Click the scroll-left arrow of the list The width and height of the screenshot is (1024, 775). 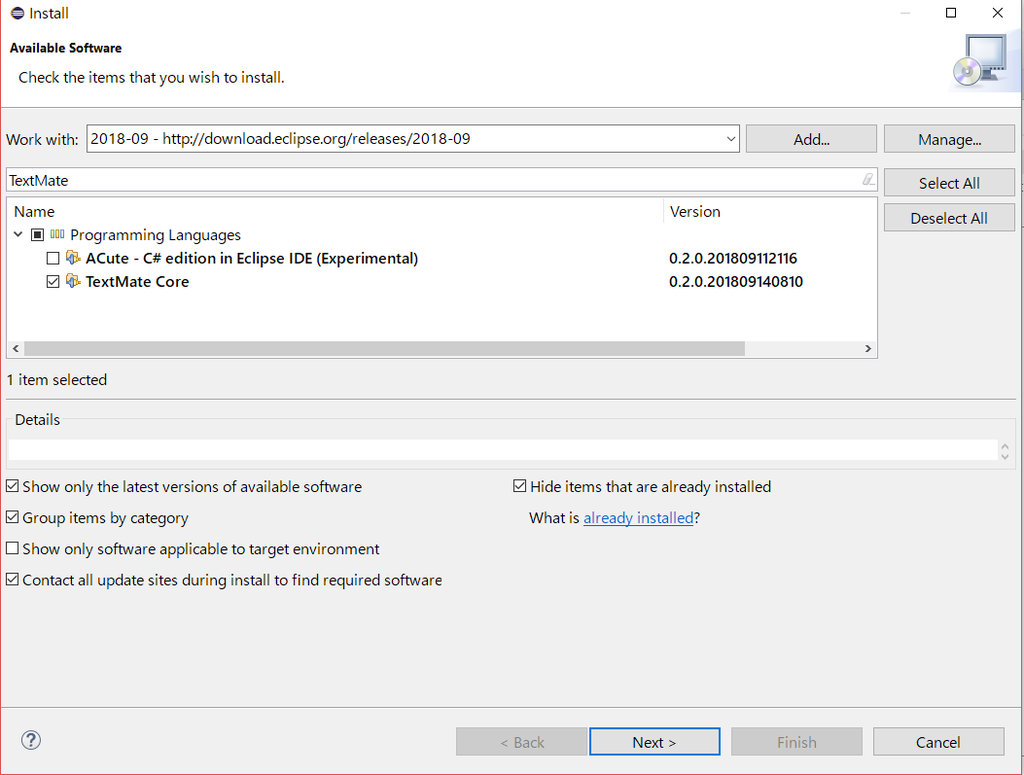tap(16, 349)
